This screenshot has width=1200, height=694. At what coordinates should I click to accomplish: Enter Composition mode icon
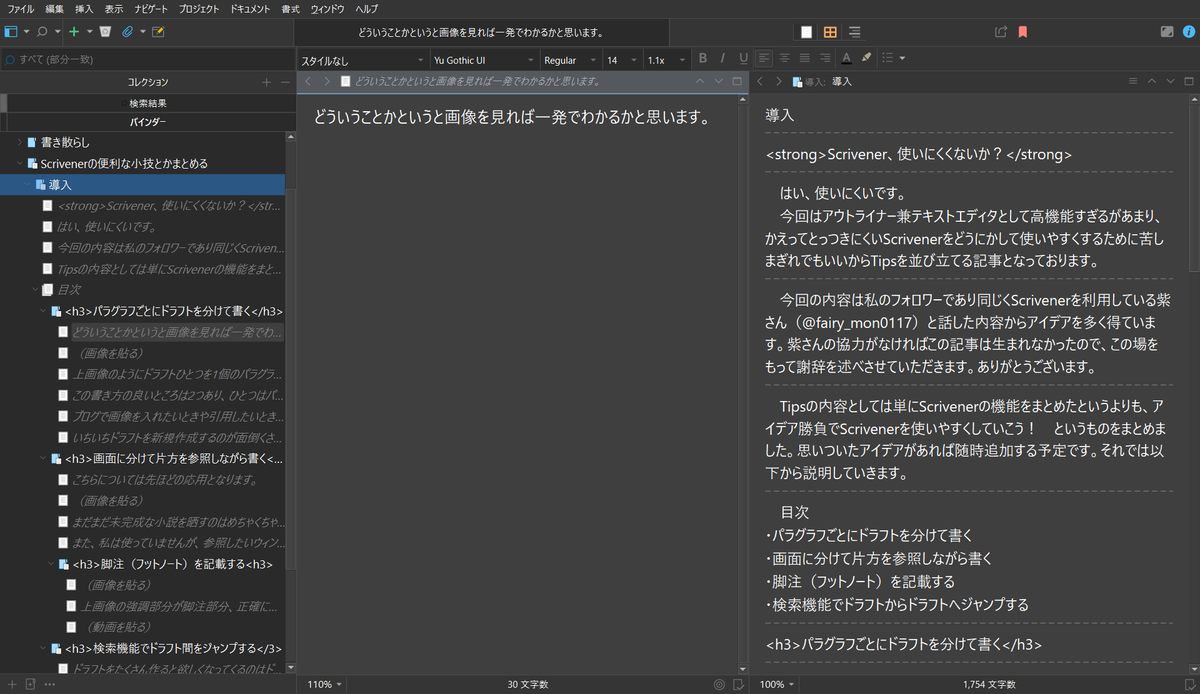[x=1165, y=32]
